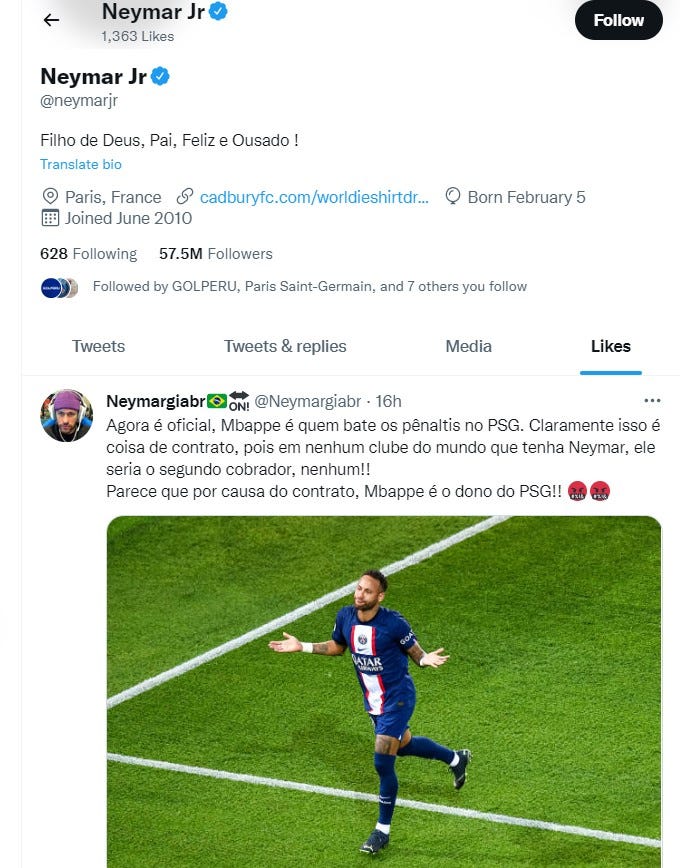680x868 pixels.
Task: Click the joined calendar icon
Action: click(50, 218)
